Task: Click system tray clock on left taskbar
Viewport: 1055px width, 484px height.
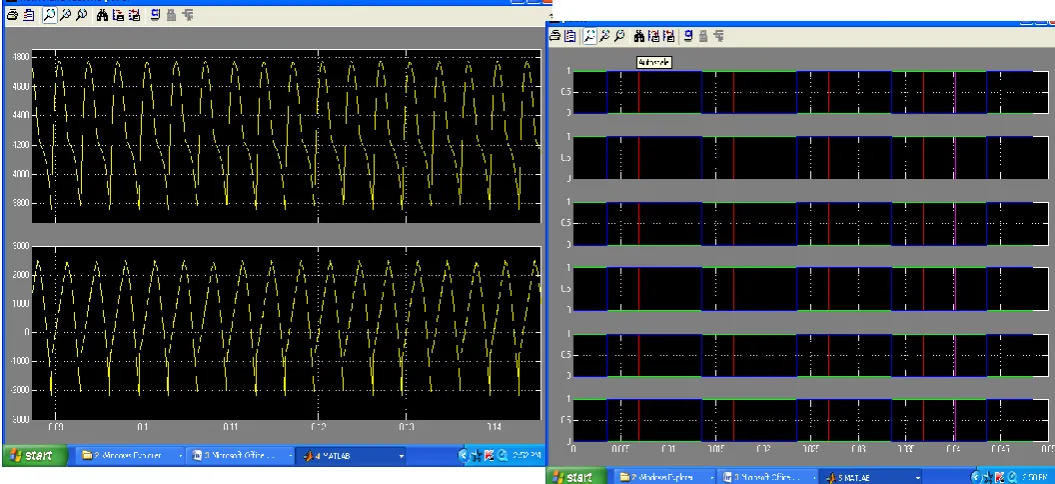Action: [x=525, y=456]
